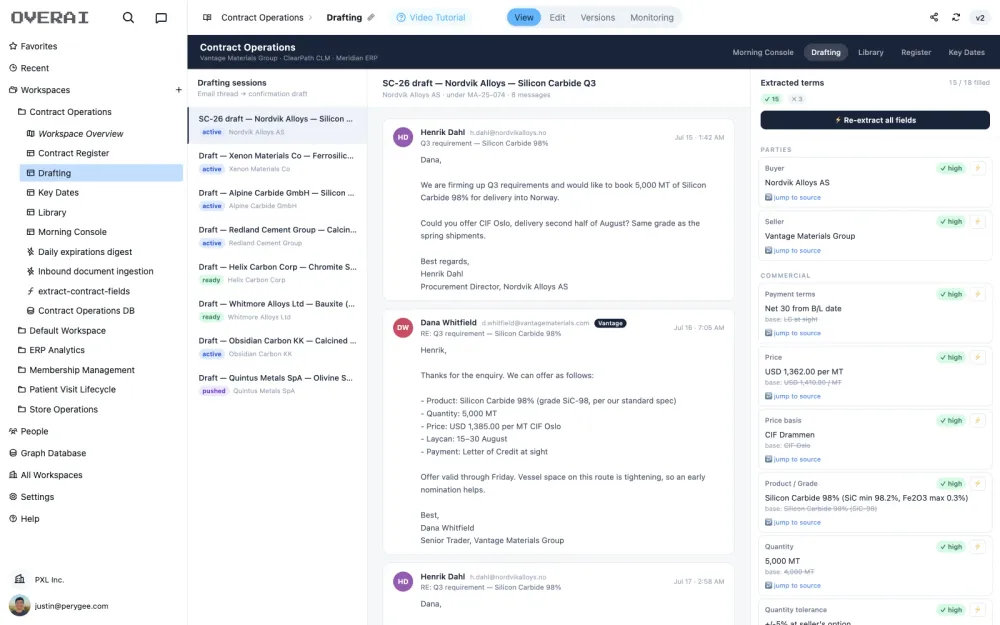Click lightning re-extract icon on Buyer card

click(x=977, y=168)
